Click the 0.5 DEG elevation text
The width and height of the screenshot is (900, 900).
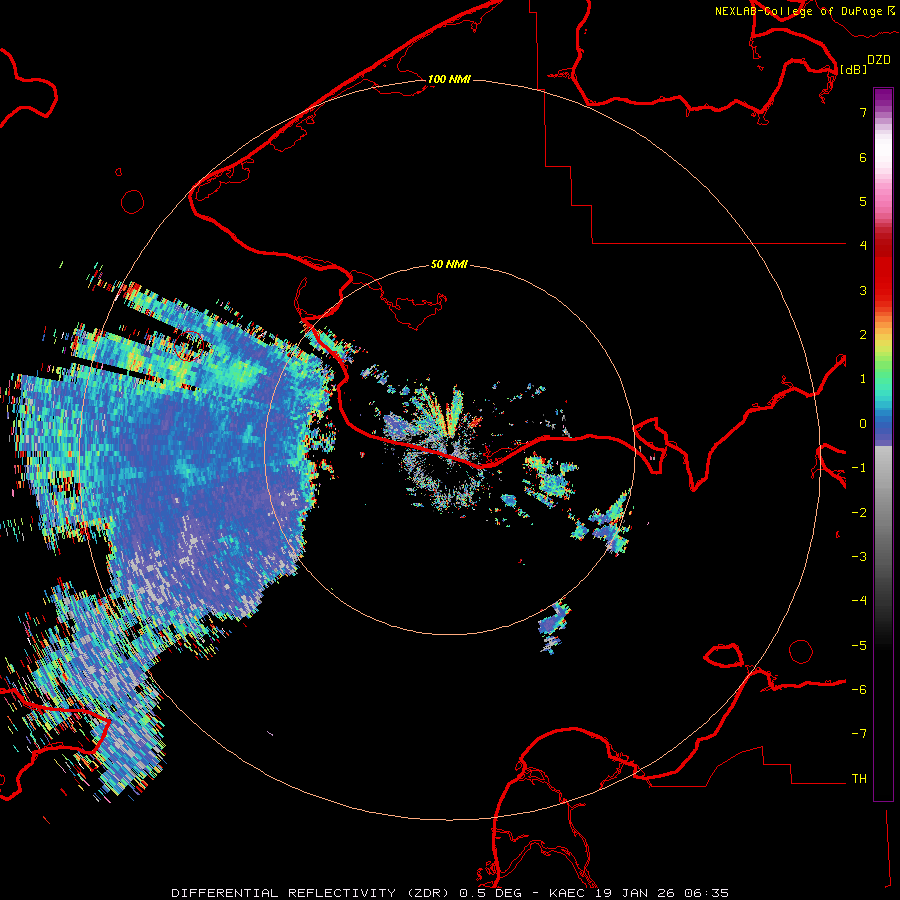(x=490, y=893)
